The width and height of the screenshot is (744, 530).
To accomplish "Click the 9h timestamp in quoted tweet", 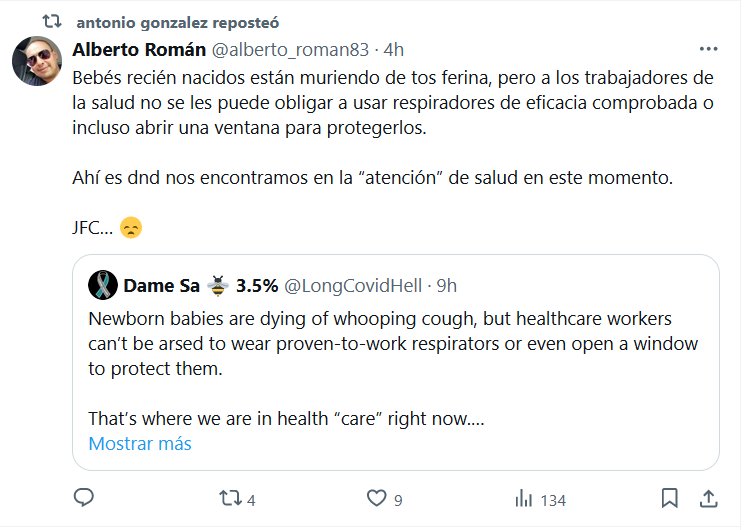I will click(446, 286).
